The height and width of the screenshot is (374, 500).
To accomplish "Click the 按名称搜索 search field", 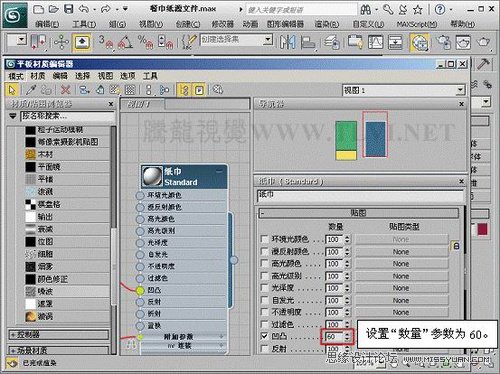I will [68, 116].
